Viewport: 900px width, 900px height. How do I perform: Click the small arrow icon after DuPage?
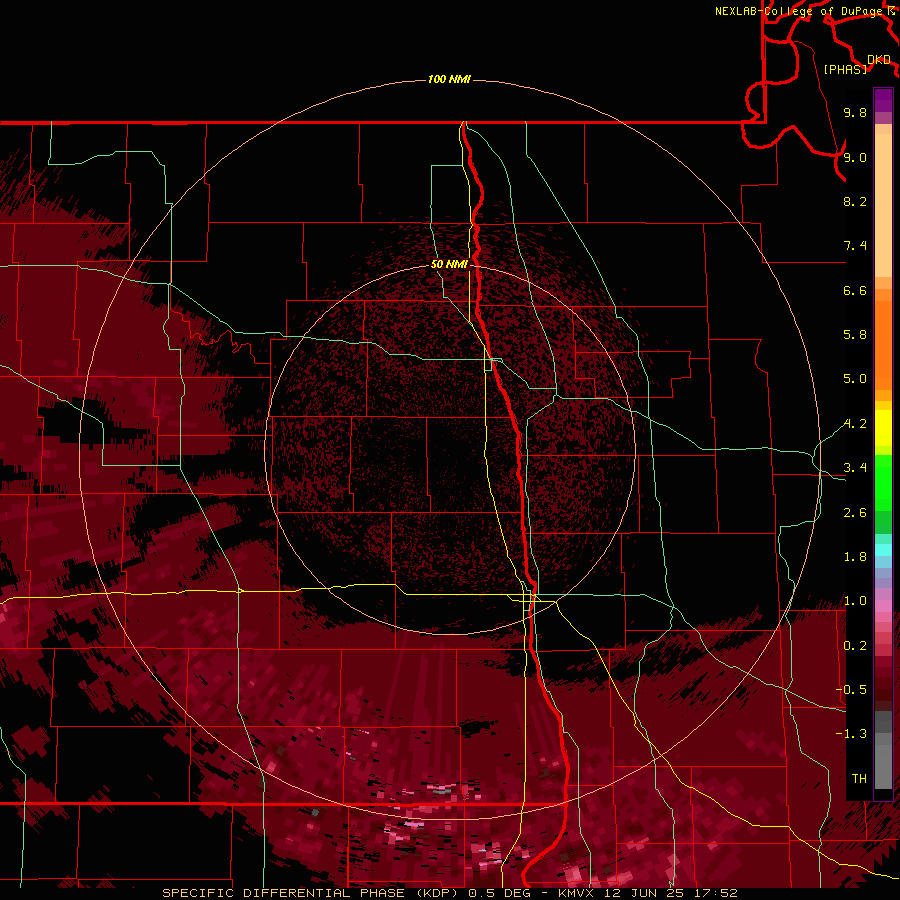click(x=891, y=10)
